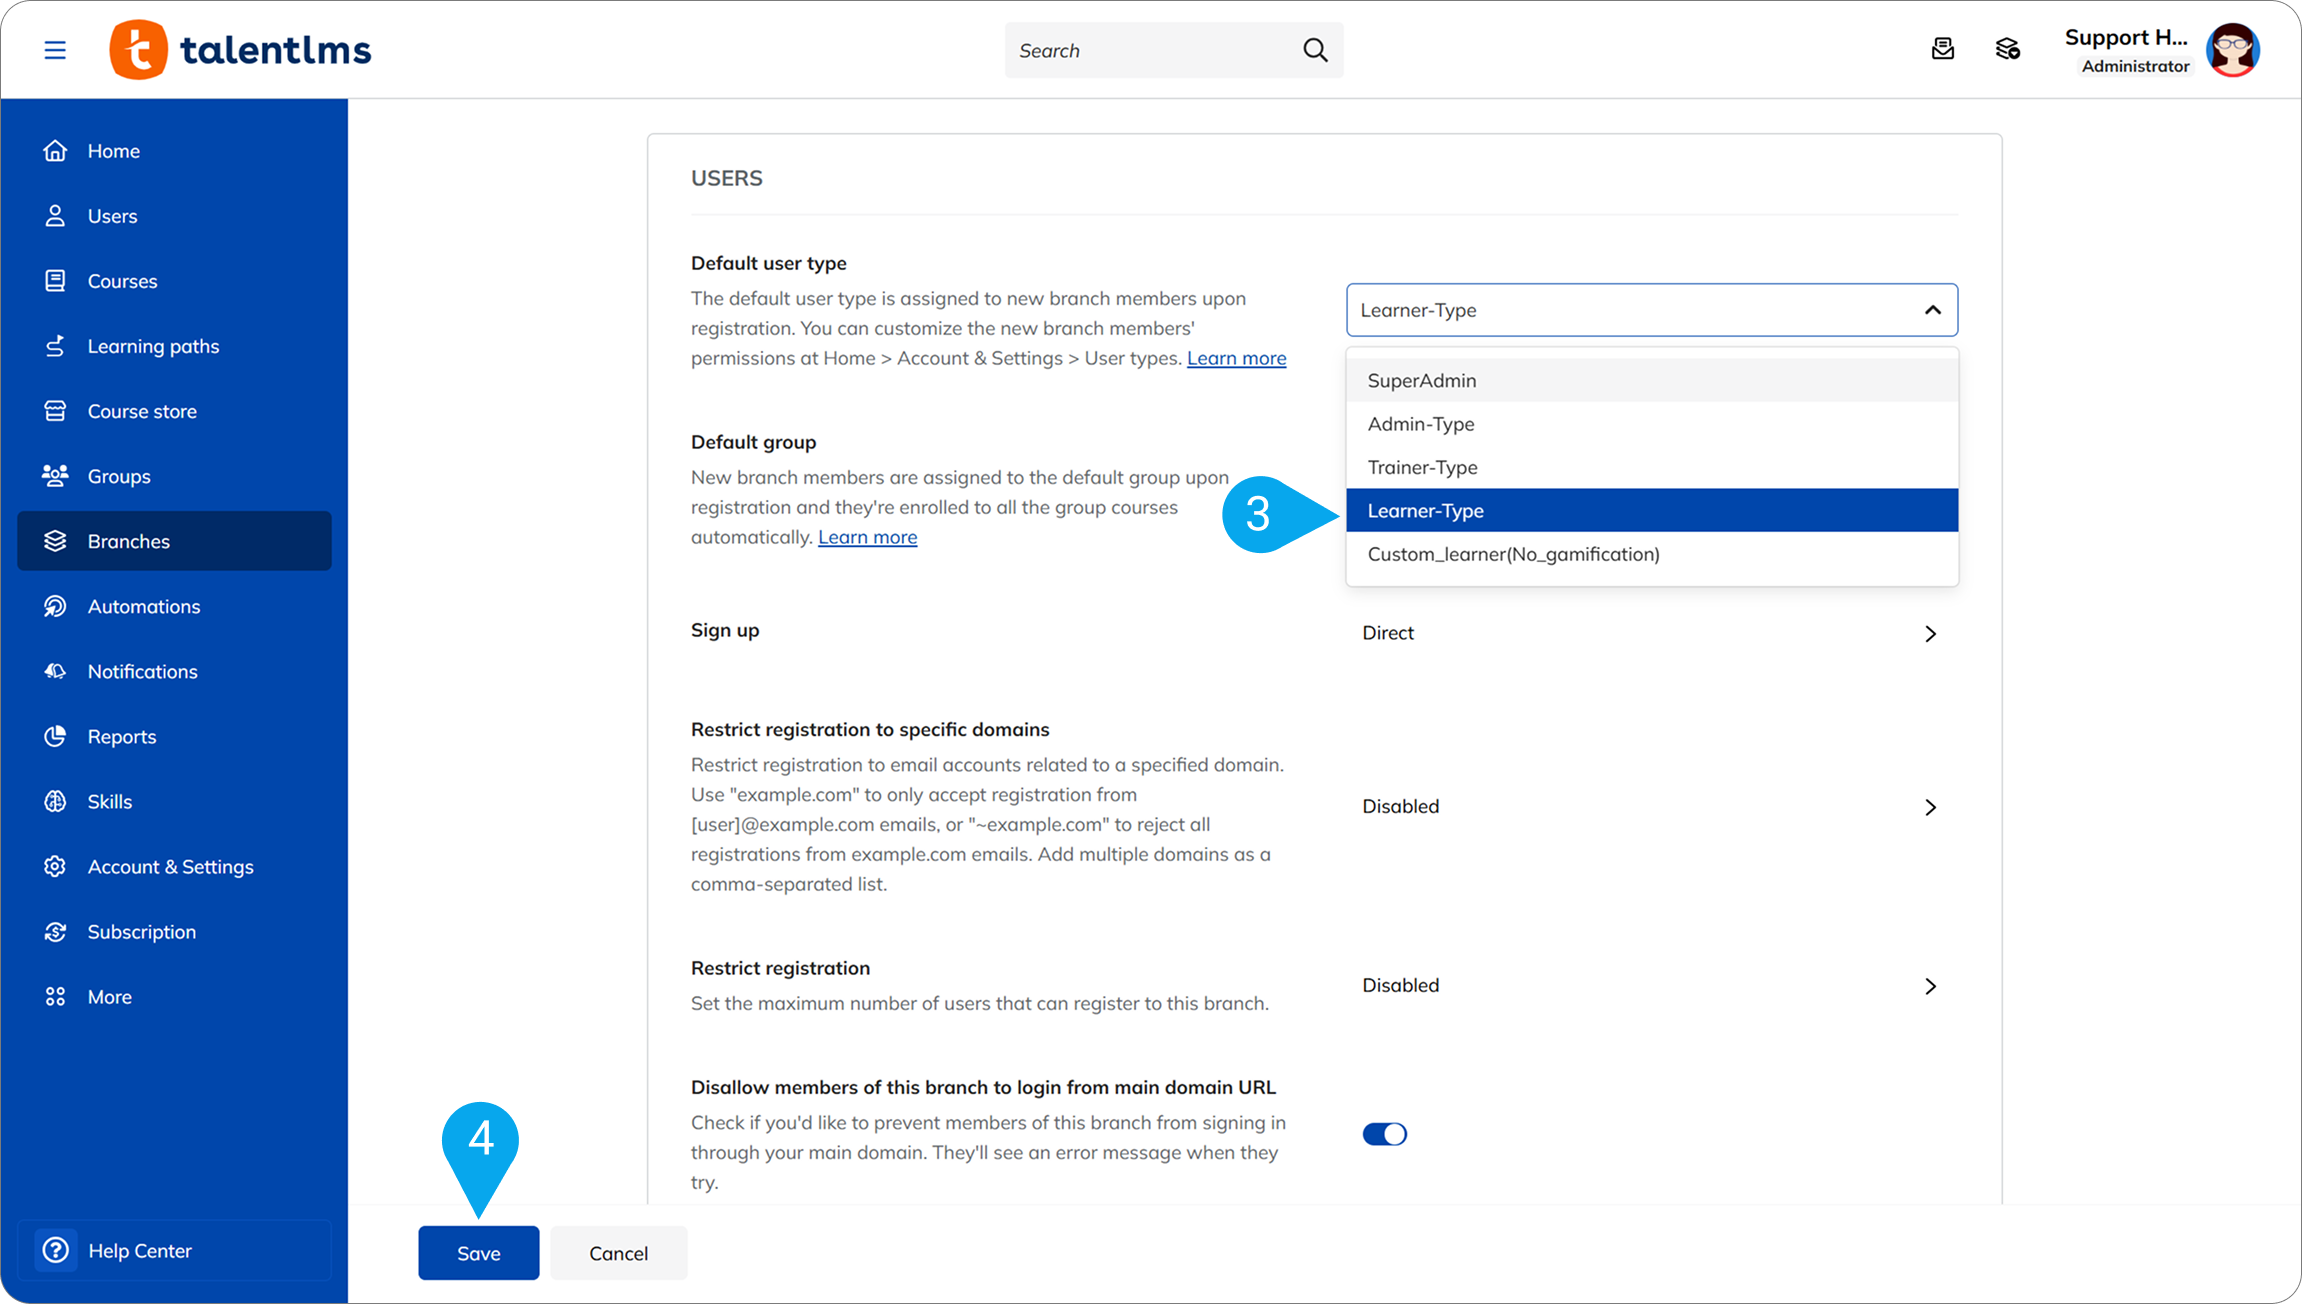Click the search magnifier icon
Viewport: 2302px width, 1304px height.
(1315, 50)
